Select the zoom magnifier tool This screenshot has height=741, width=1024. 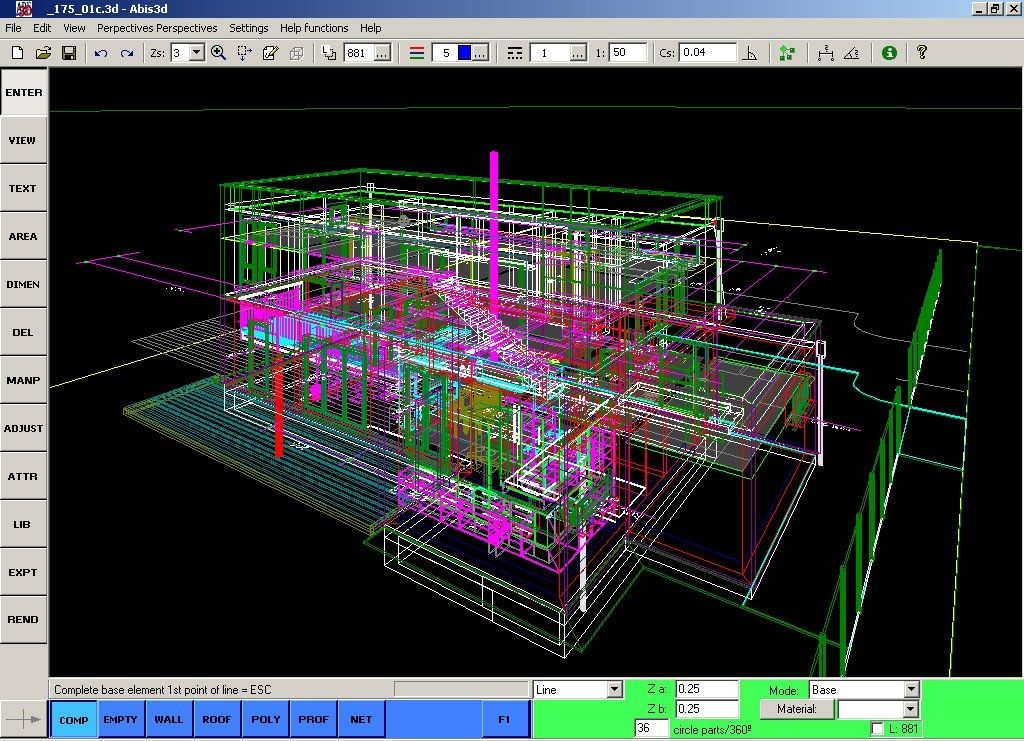tap(217, 52)
